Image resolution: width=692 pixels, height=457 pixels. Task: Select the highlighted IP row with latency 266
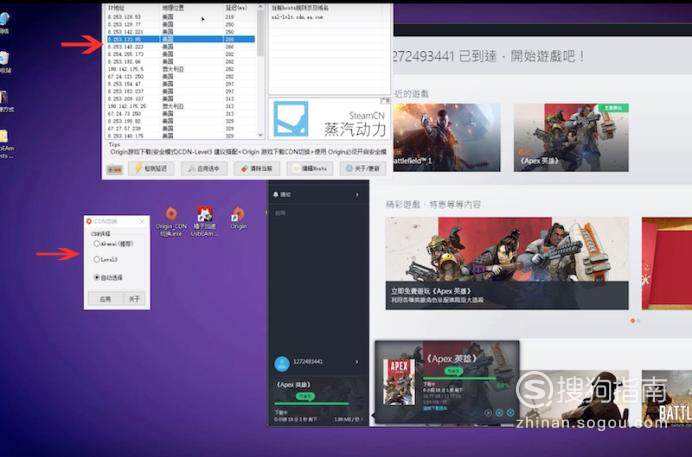[x=181, y=39]
